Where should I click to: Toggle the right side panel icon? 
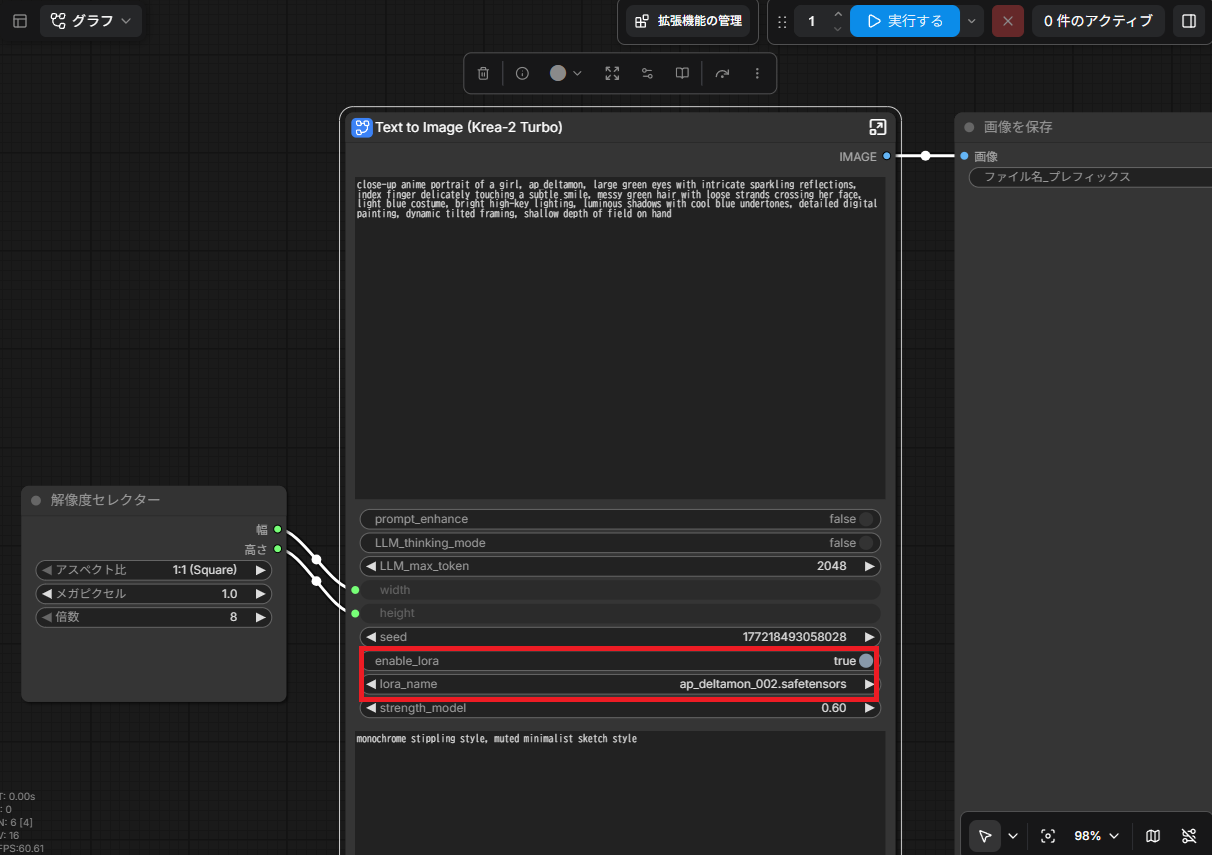1188,21
